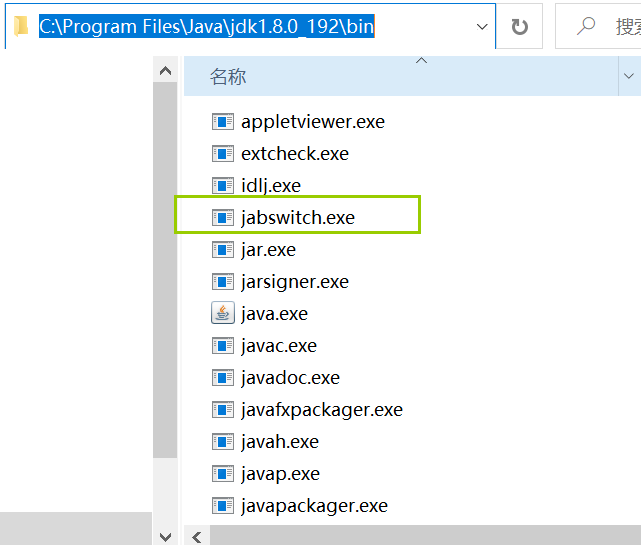Viewport: 641px width, 545px height.
Task: Select the file name idlj.exe
Action: point(271,186)
